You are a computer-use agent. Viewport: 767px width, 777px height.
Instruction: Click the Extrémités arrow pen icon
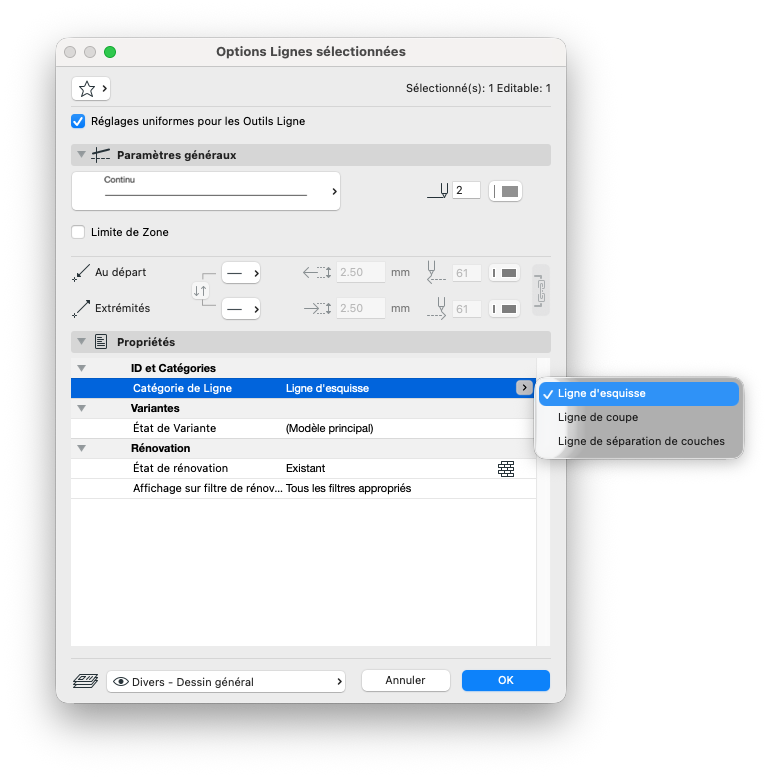(x=436, y=309)
